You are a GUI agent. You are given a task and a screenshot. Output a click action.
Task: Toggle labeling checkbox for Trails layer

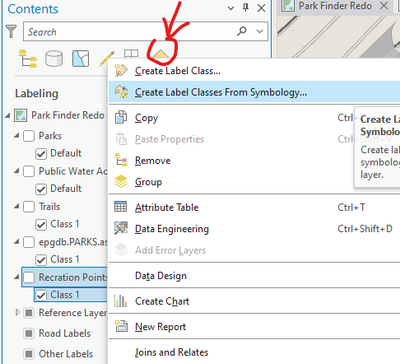point(29,207)
